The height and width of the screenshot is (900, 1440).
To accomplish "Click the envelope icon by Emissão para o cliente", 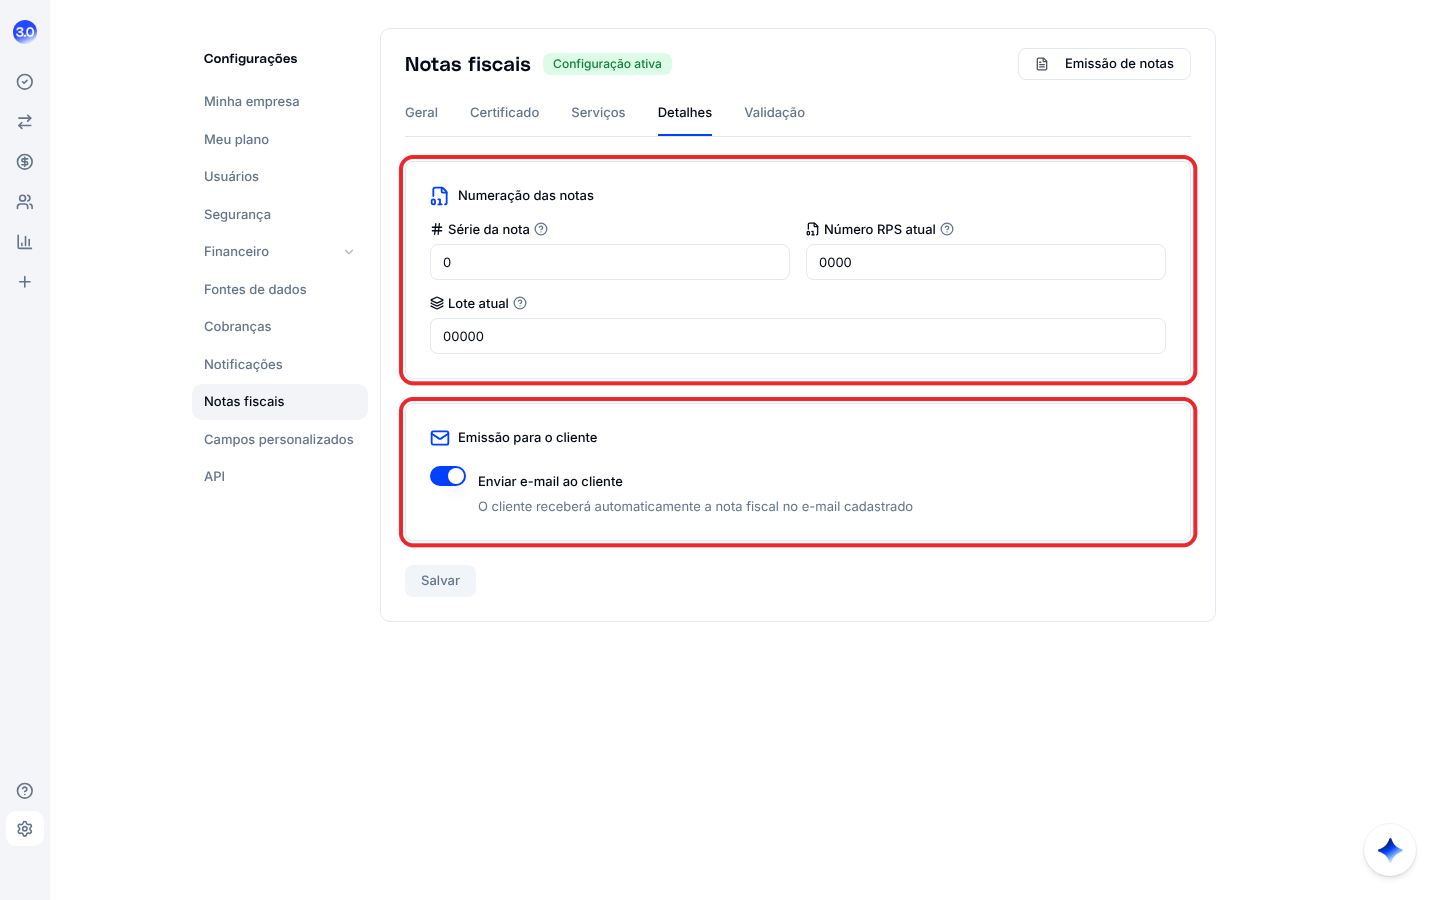I will pyautogui.click(x=439, y=438).
